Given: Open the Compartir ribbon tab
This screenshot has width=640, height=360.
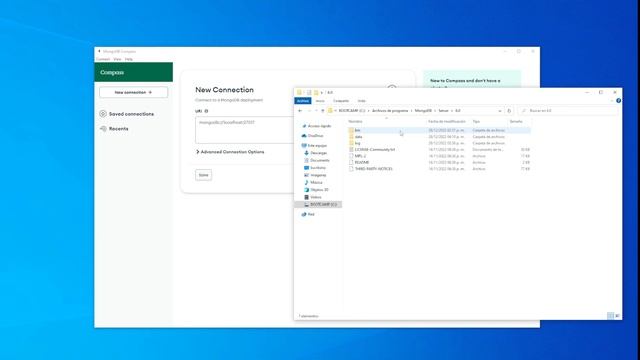Looking at the screenshot, I should [x=341, y=101].
